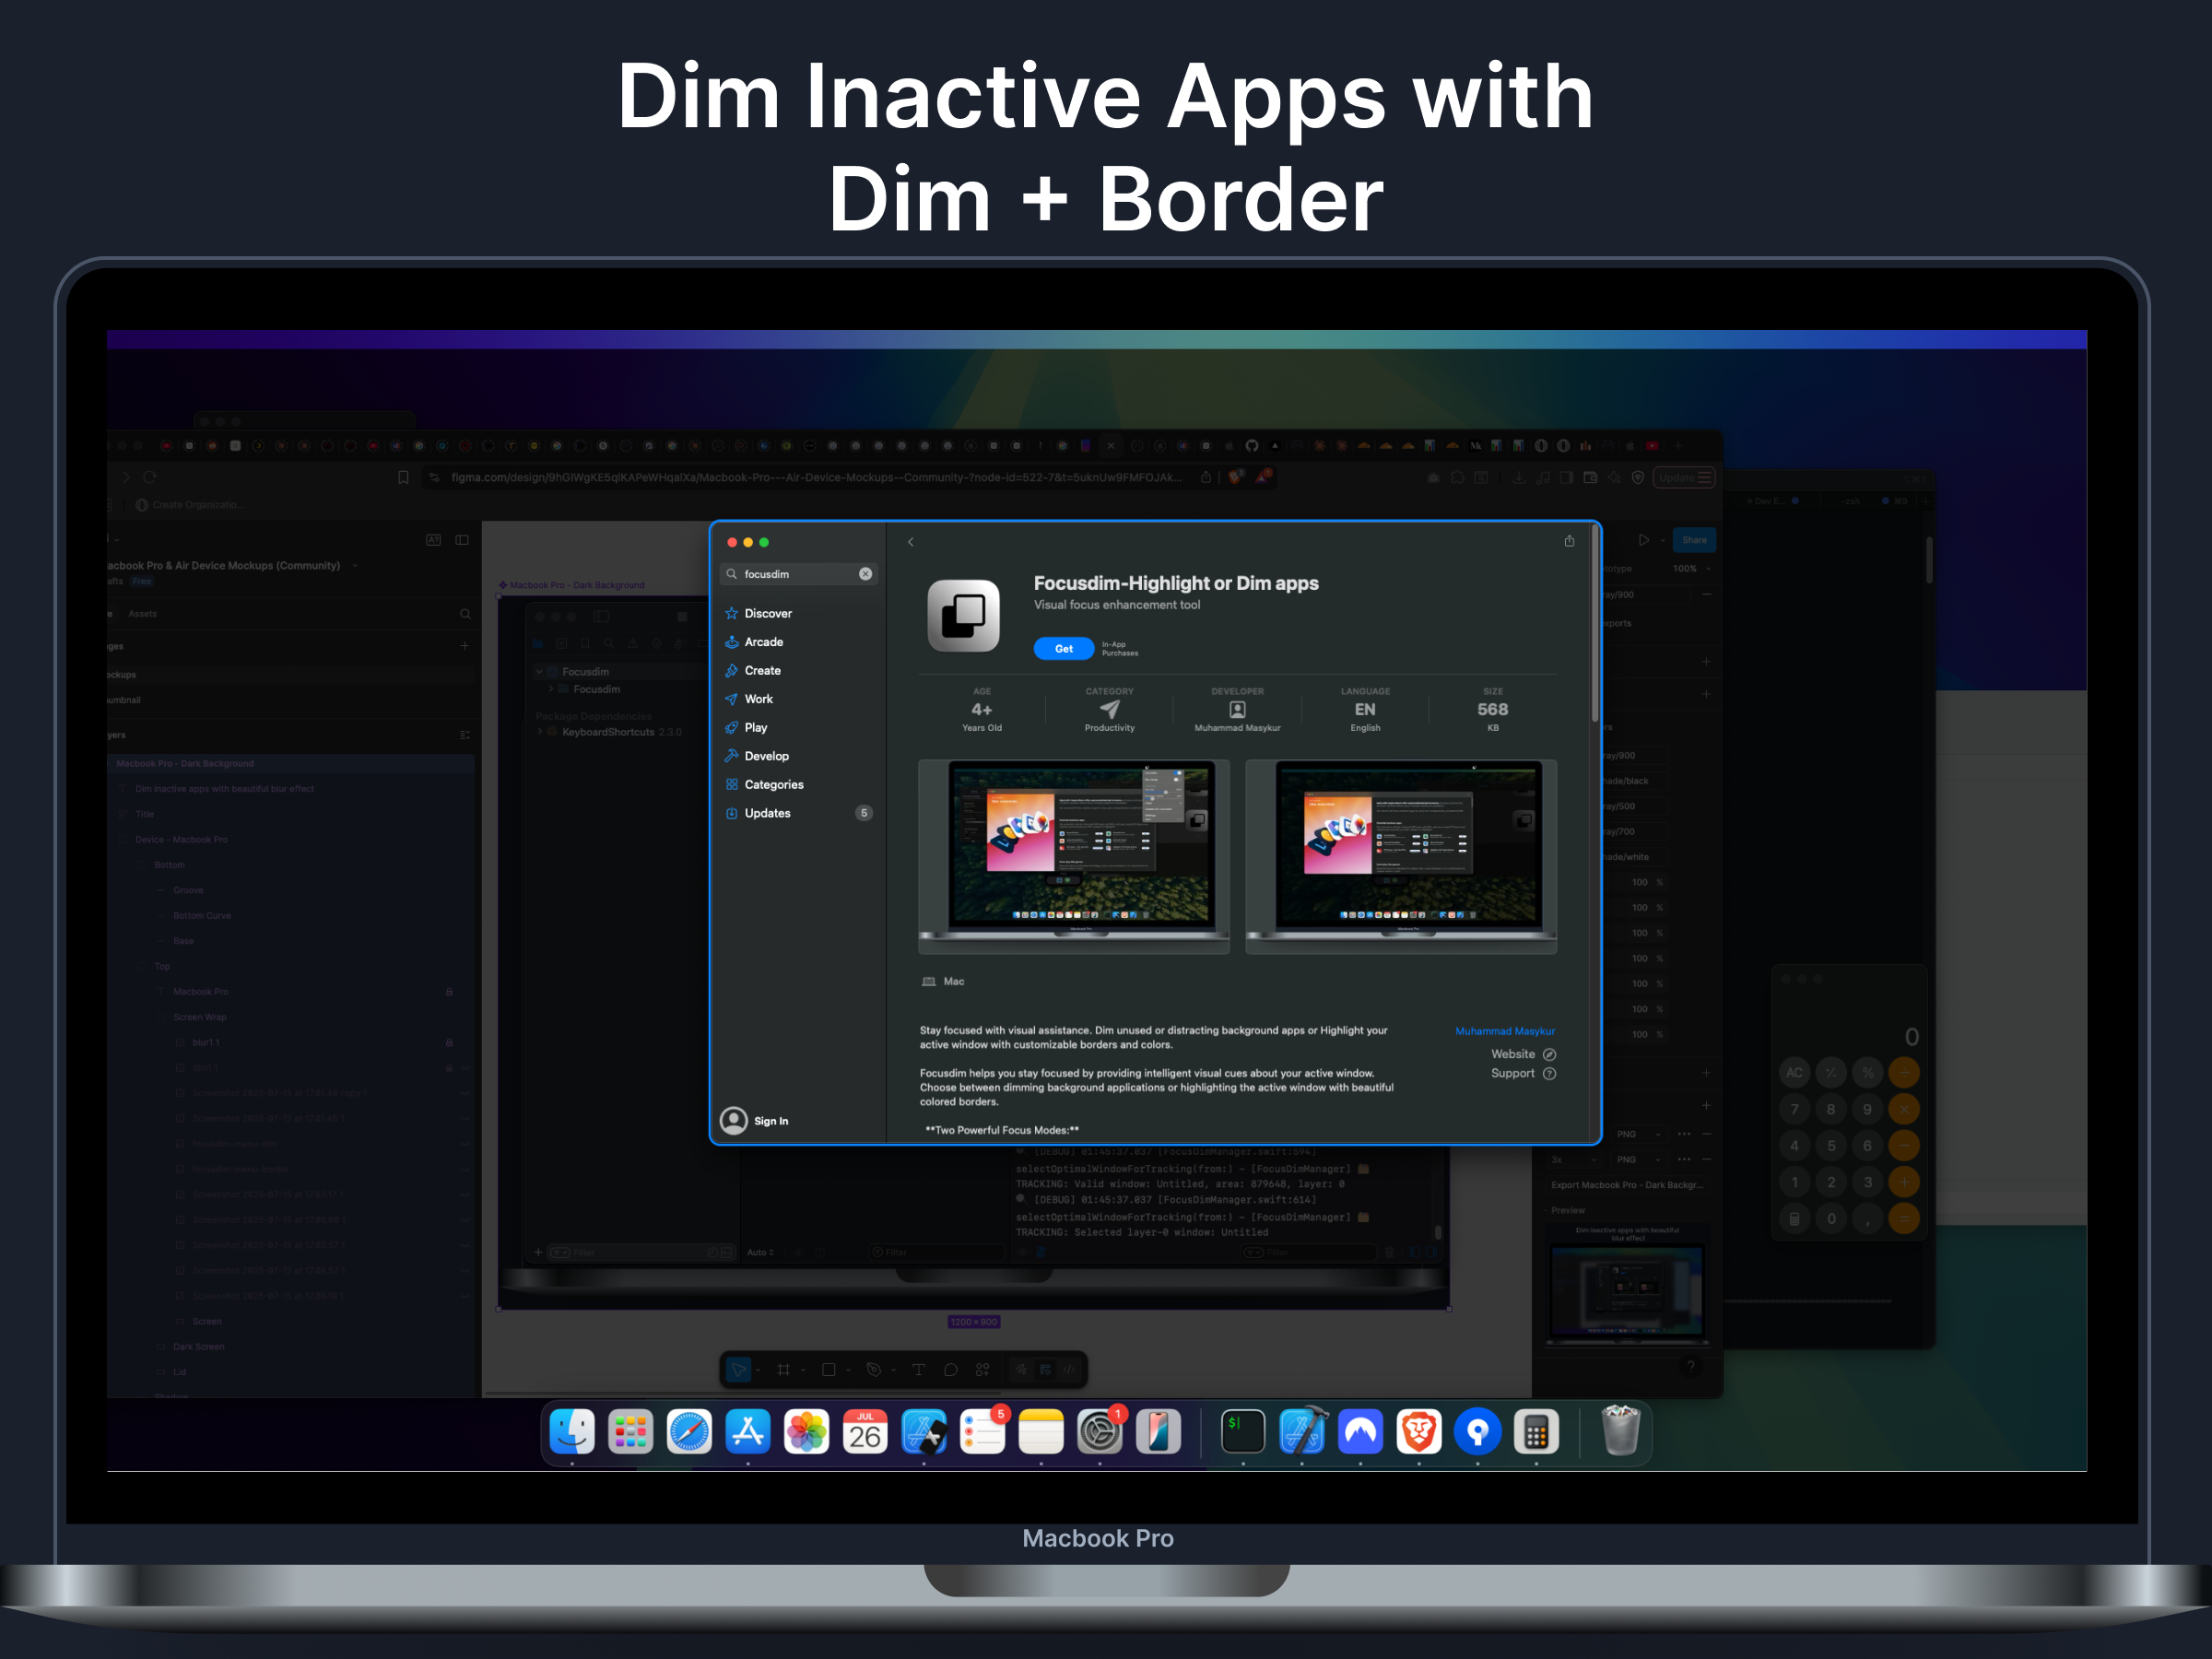Image resolution: width=2212 pixels, height=1659 pixels.
Task: Open the Figma file name dropdown chevron
Action: [x=355, y=566]
